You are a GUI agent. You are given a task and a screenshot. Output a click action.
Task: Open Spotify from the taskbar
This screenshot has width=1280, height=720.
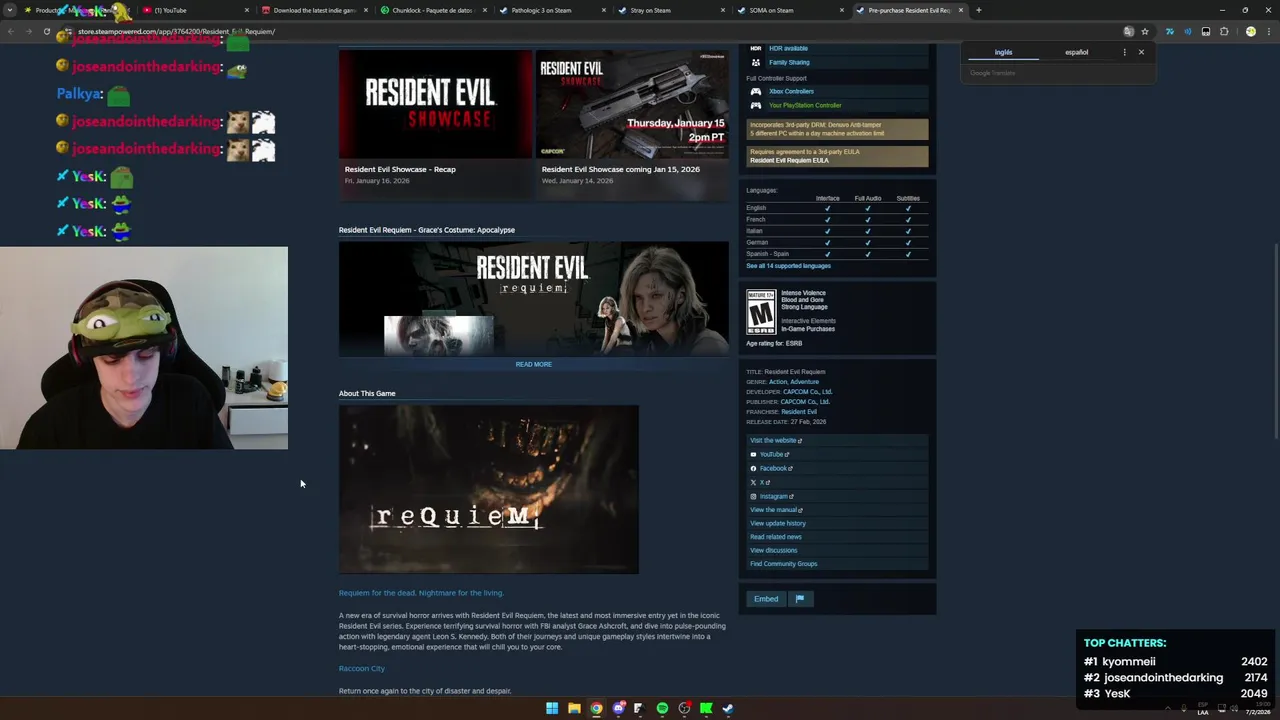point(662,708)
